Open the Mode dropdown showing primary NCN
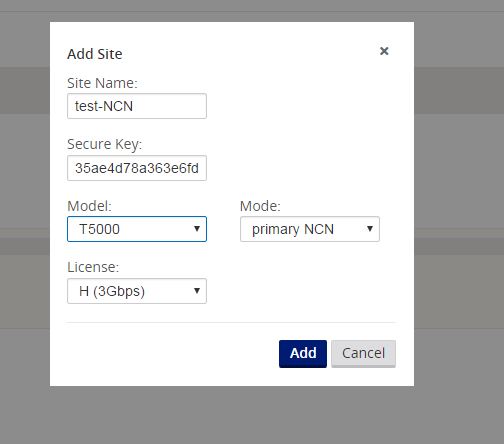Screen dimensions: 504x444 (310, 229)
